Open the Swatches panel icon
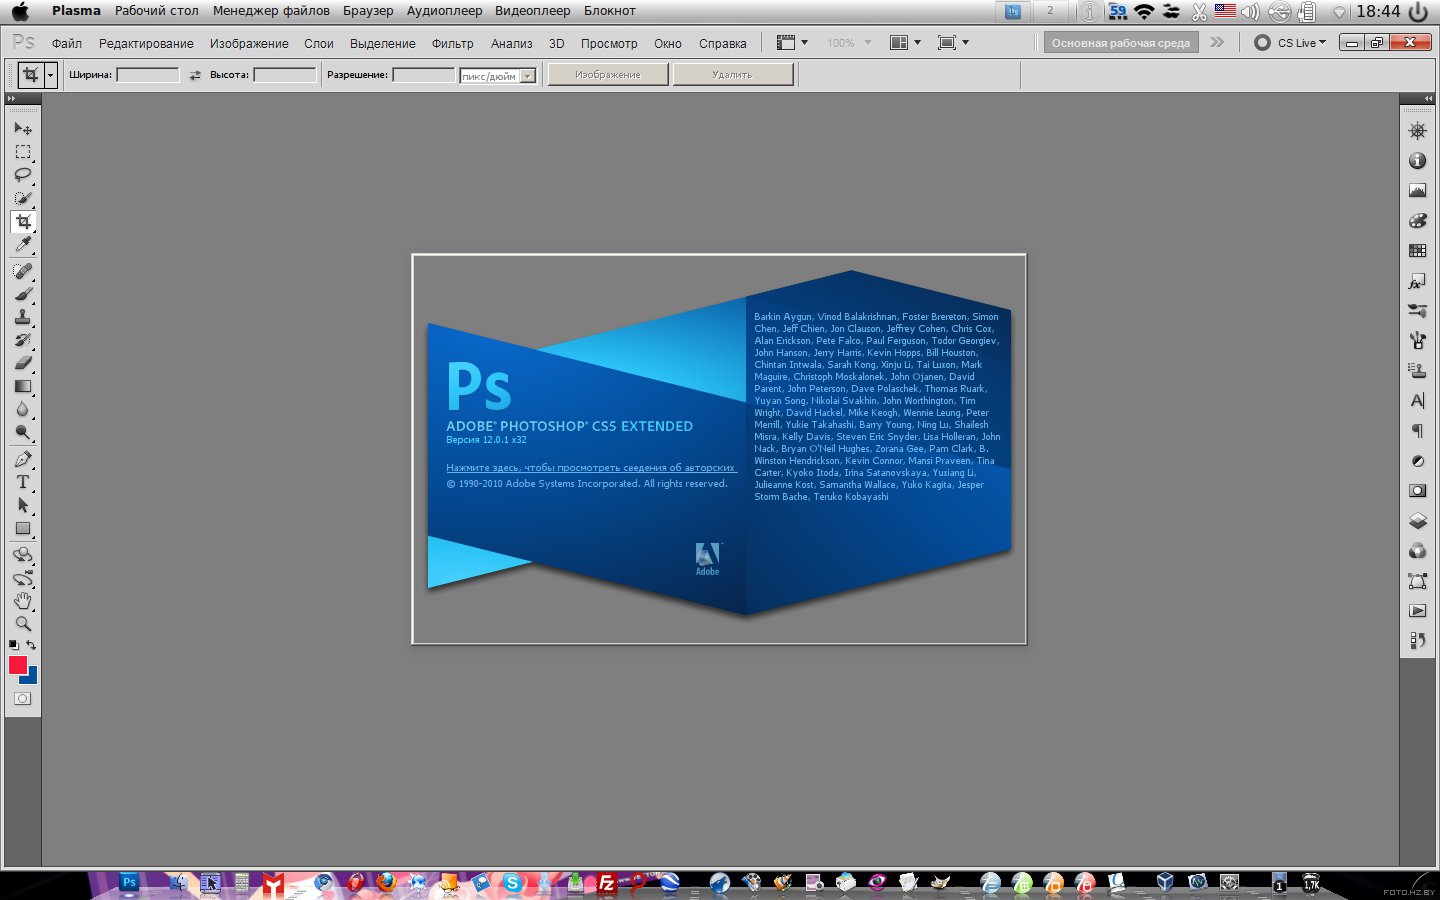This screenshot has width=1440, height=900. pos(1417,251)
